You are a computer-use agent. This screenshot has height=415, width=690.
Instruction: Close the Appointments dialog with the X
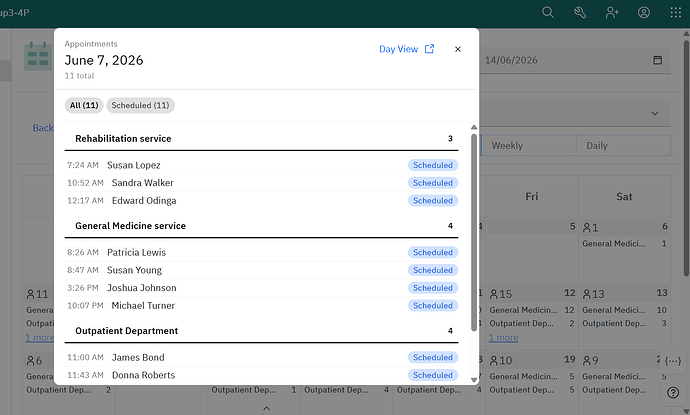pyautogui.click(x=458, y=49)
